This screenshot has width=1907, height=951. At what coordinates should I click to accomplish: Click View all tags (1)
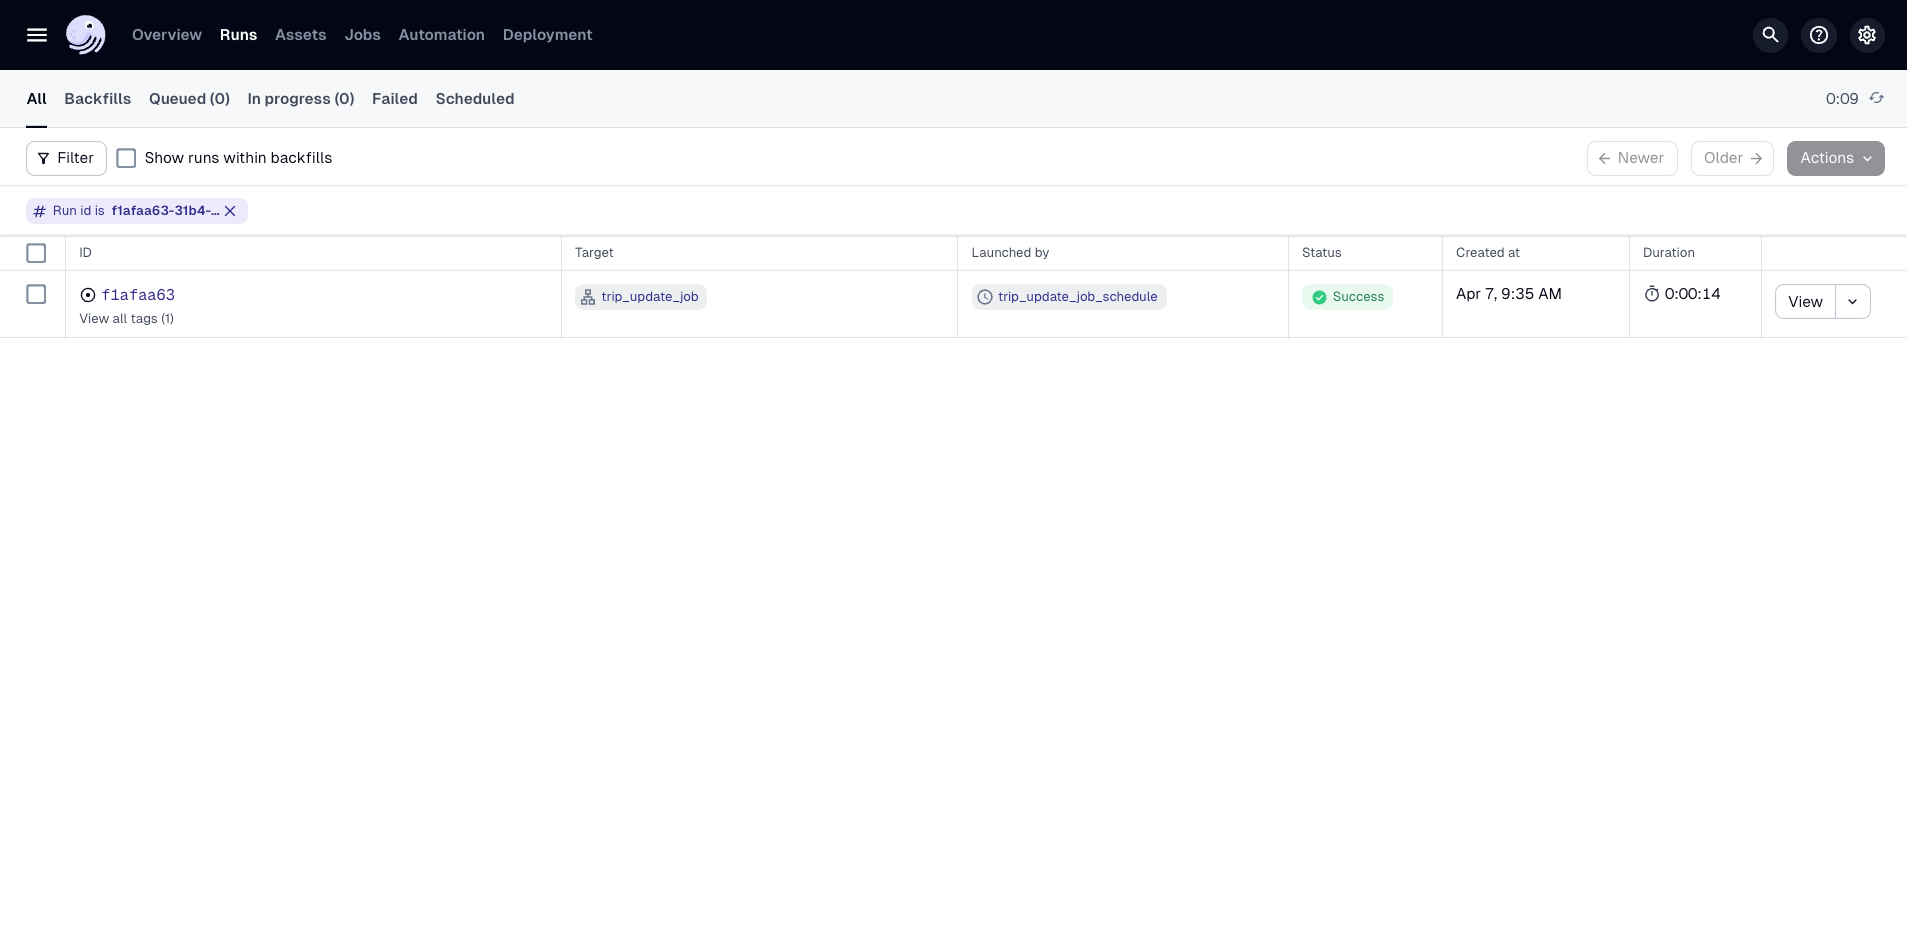127,319
